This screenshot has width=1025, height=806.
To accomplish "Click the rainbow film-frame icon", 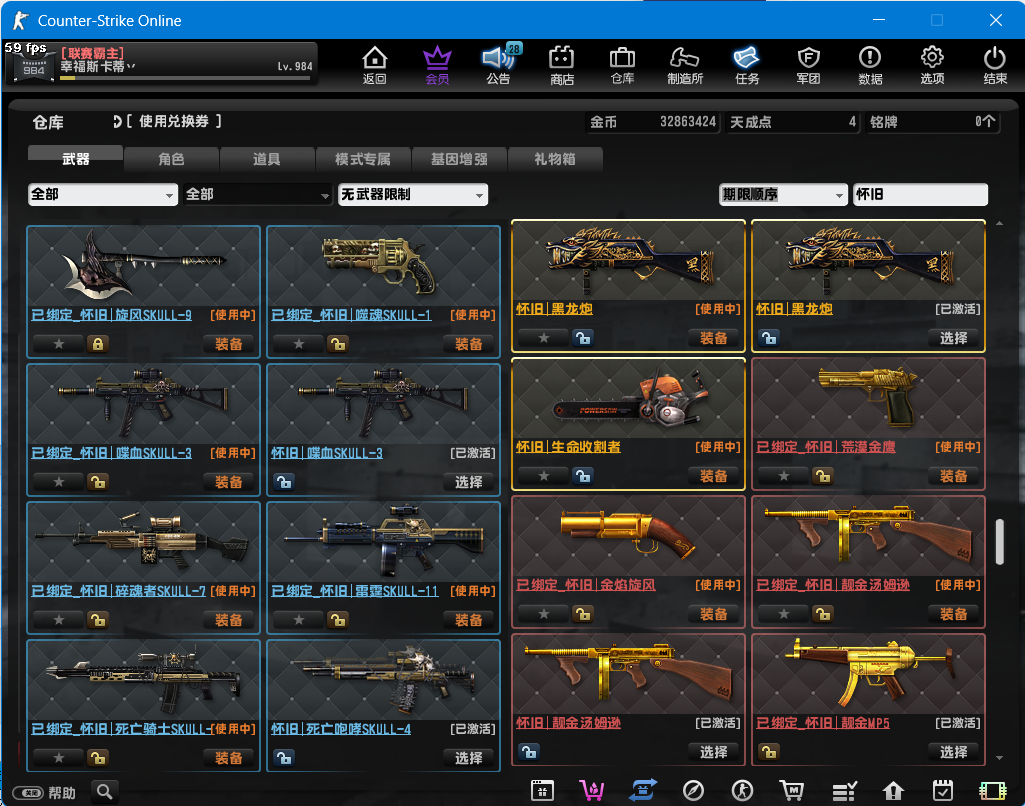I will click(x=992, y=791).
